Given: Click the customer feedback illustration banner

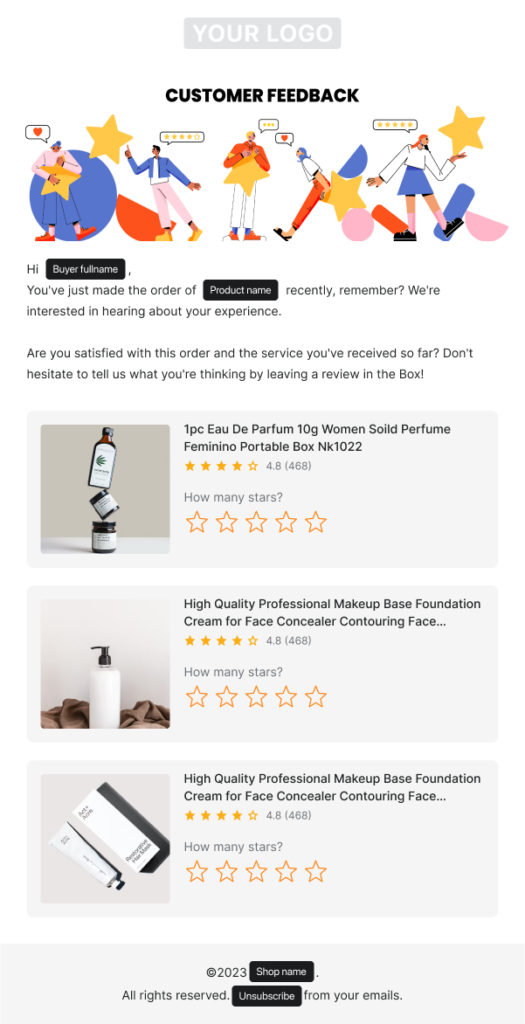Looking at the screenshot, I should (x=262, y=175).
